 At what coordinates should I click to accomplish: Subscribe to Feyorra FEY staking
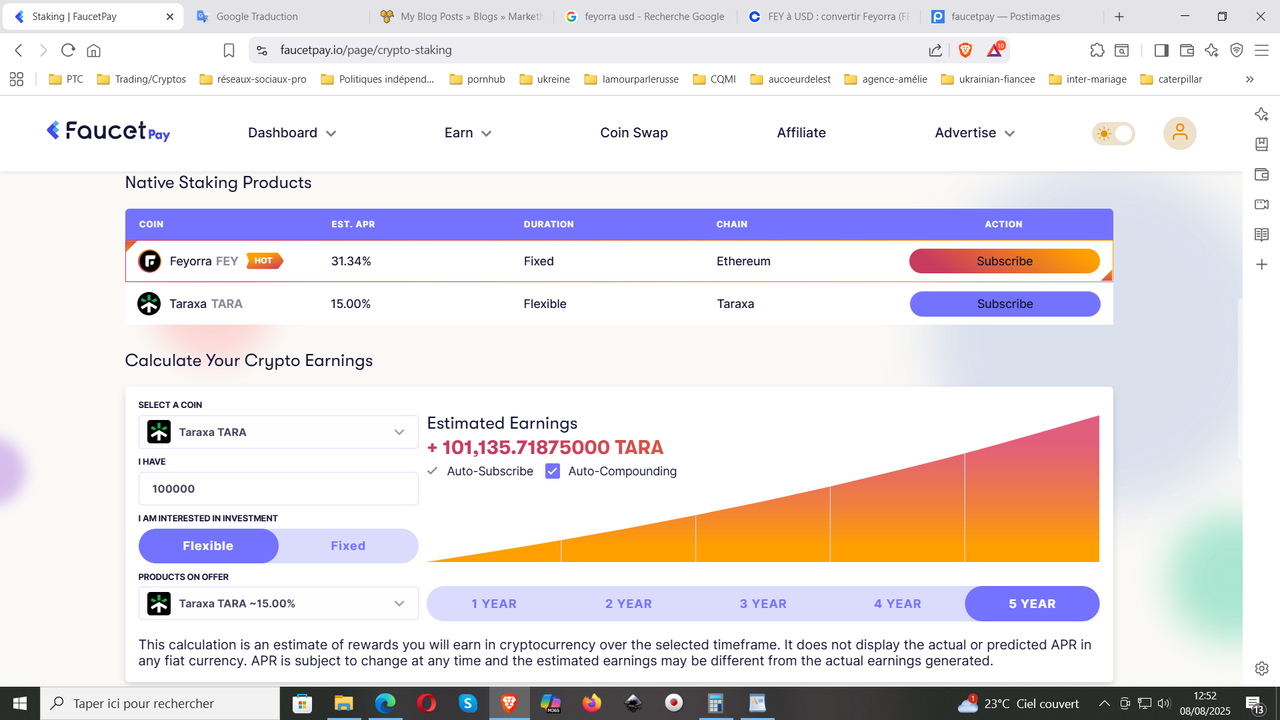click(1004, 261)
